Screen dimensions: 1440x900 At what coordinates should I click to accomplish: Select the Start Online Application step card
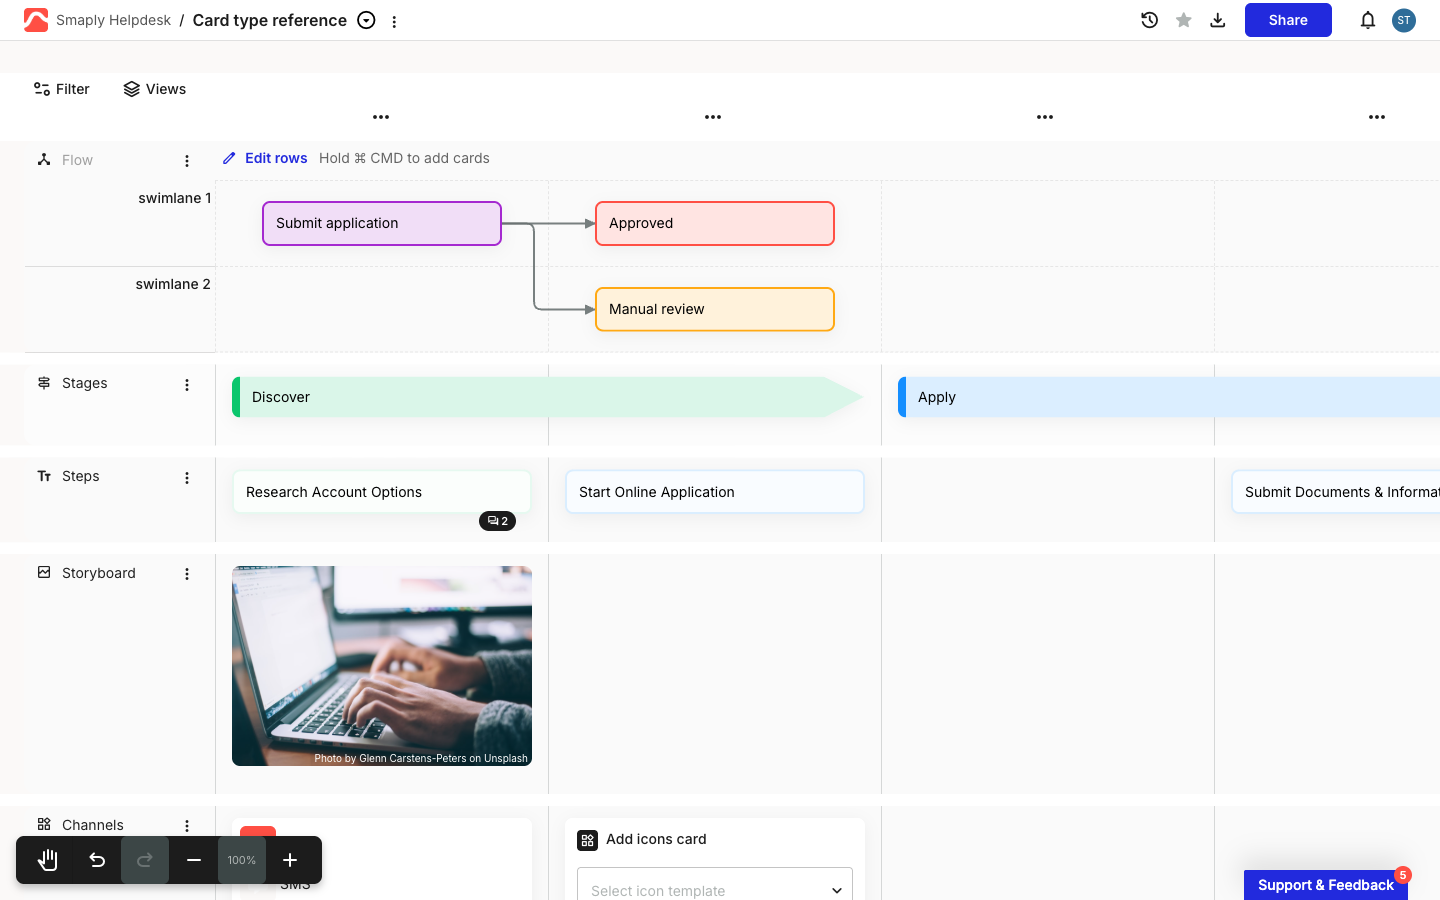click(715, 492)
